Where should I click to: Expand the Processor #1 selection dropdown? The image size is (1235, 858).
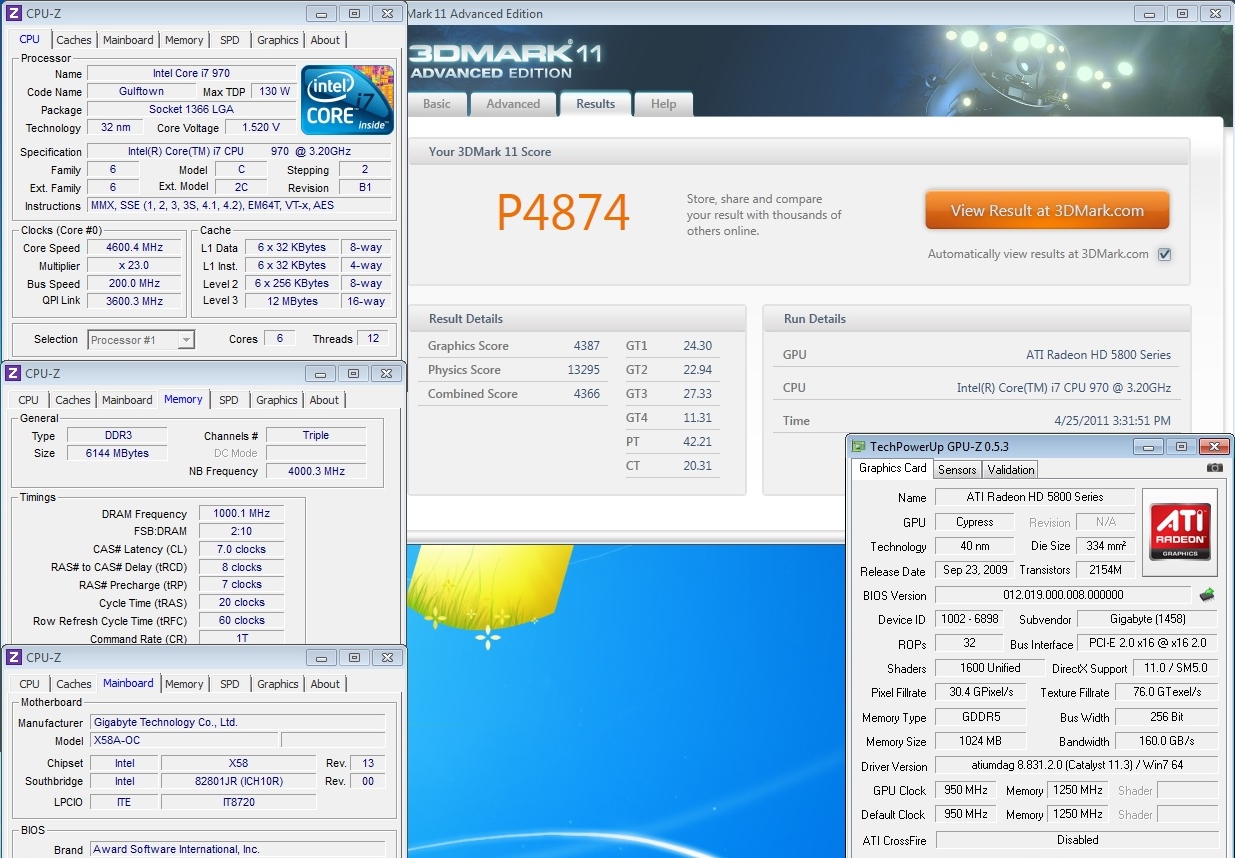click(x=185, y=340)
